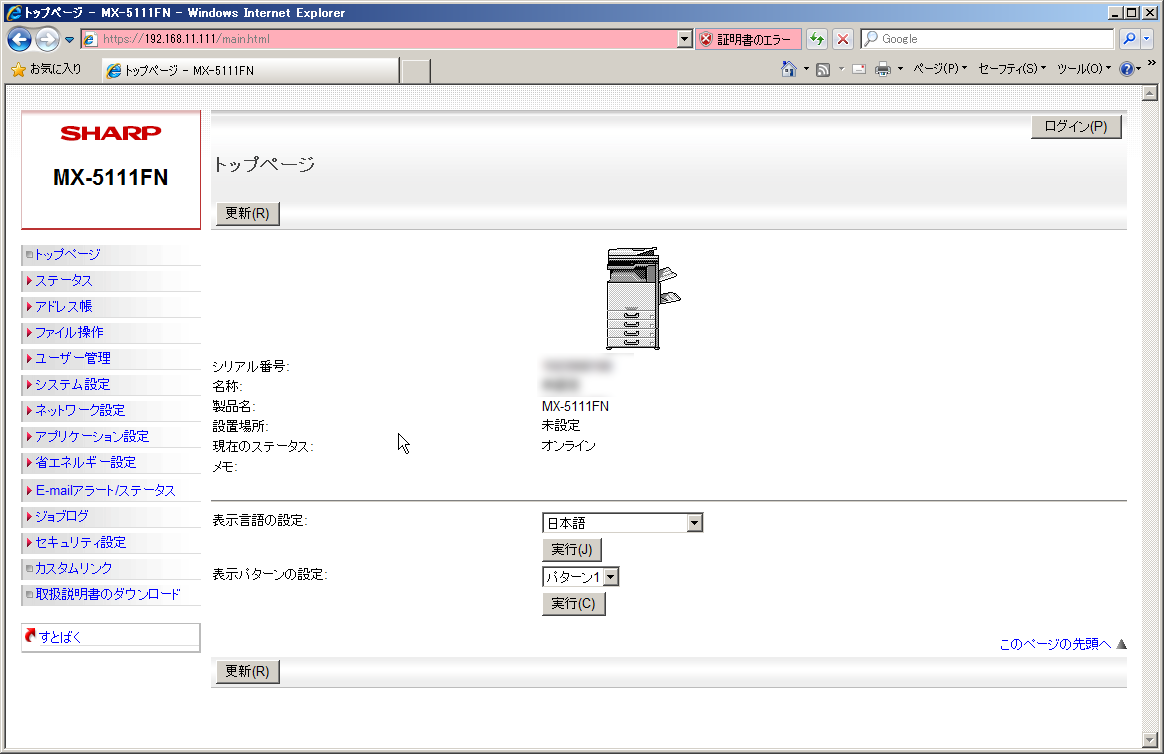Expand the address bar URL dropdown
The width and height of the screenshot is (1164, 754).
point(684,39)
